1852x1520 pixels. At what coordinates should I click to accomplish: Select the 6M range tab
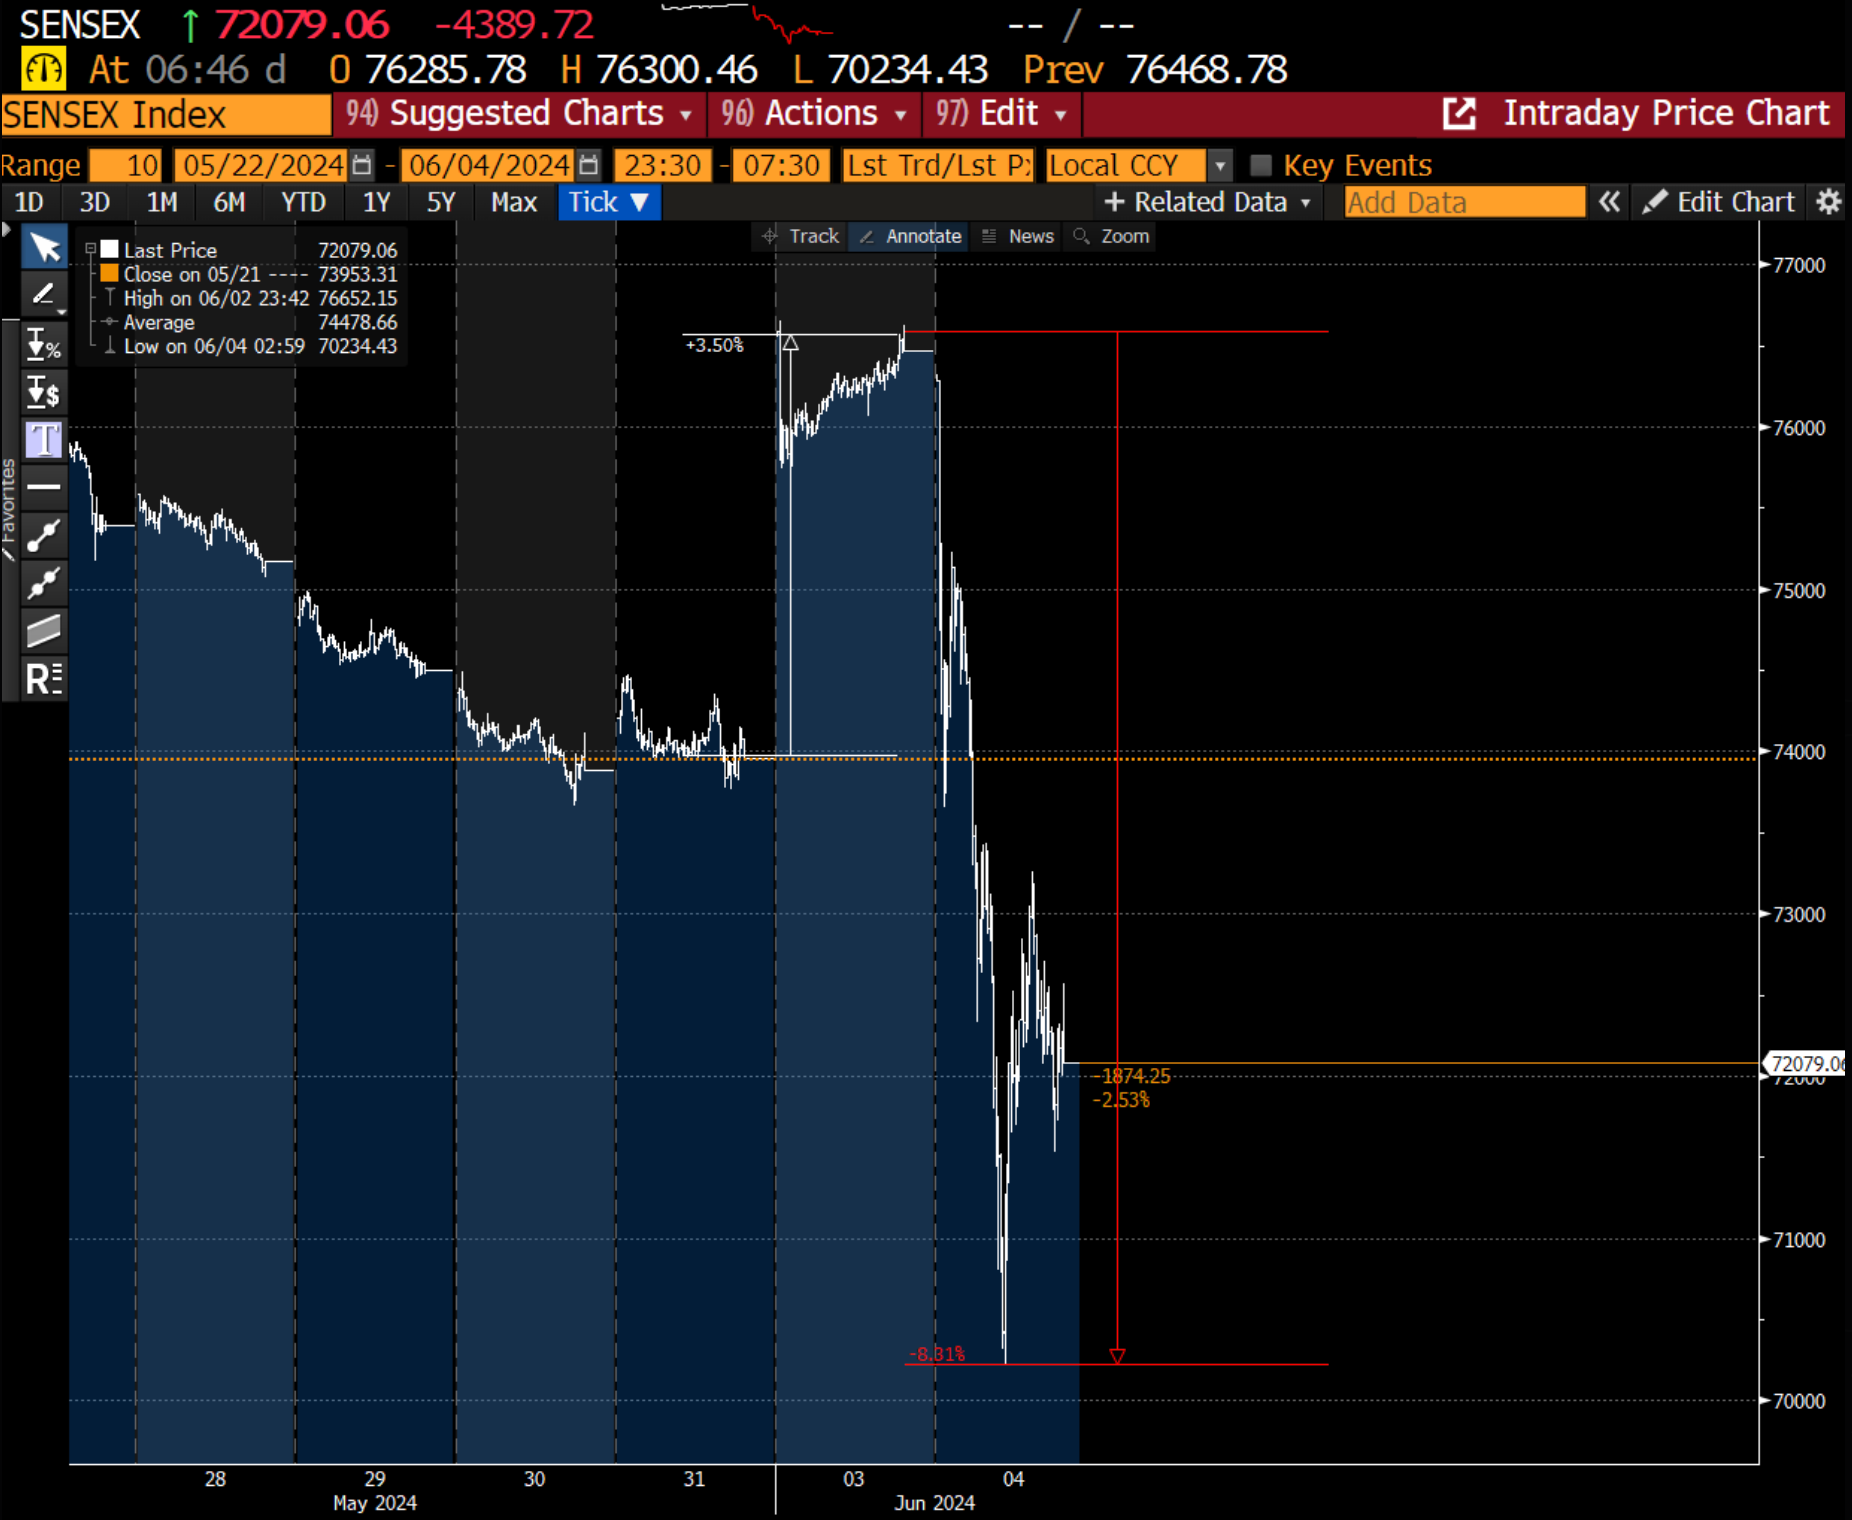click(229, 202)
